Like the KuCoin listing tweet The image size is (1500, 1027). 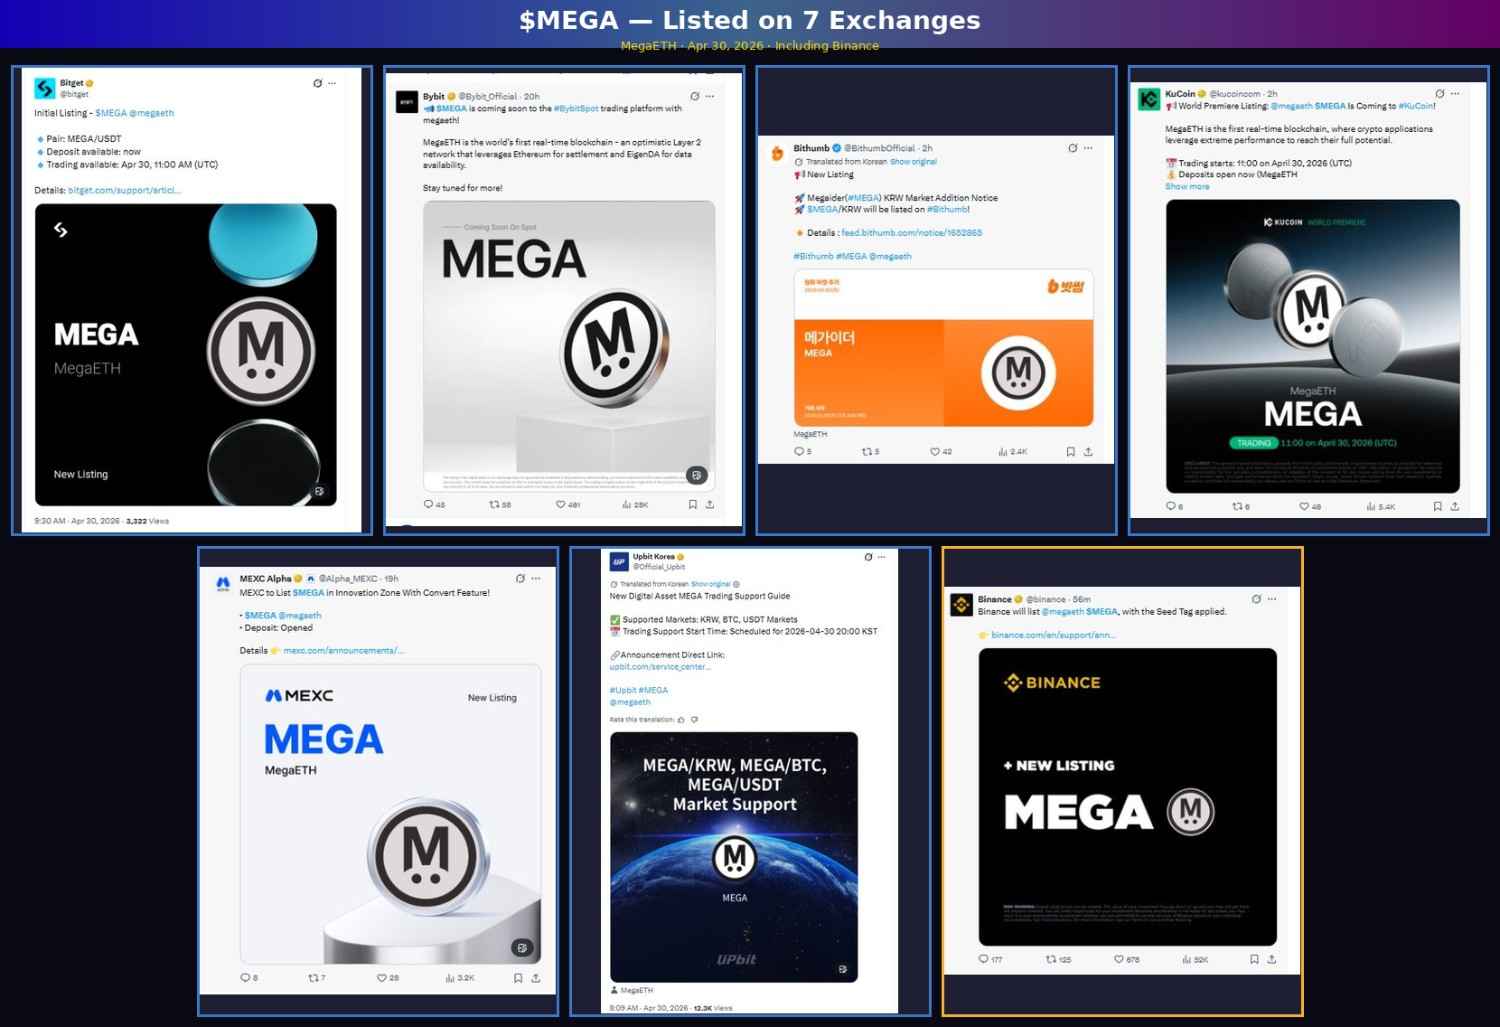pos(1302,507)
